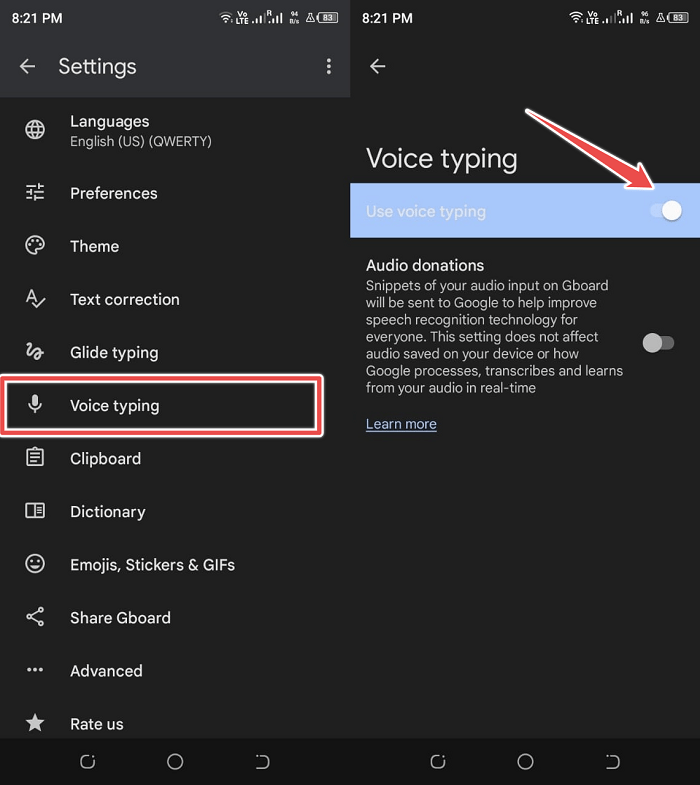700x785 pixels.
Task: Tap English (US) (QWERTY) subtitle
Action: tap(141, 142)
